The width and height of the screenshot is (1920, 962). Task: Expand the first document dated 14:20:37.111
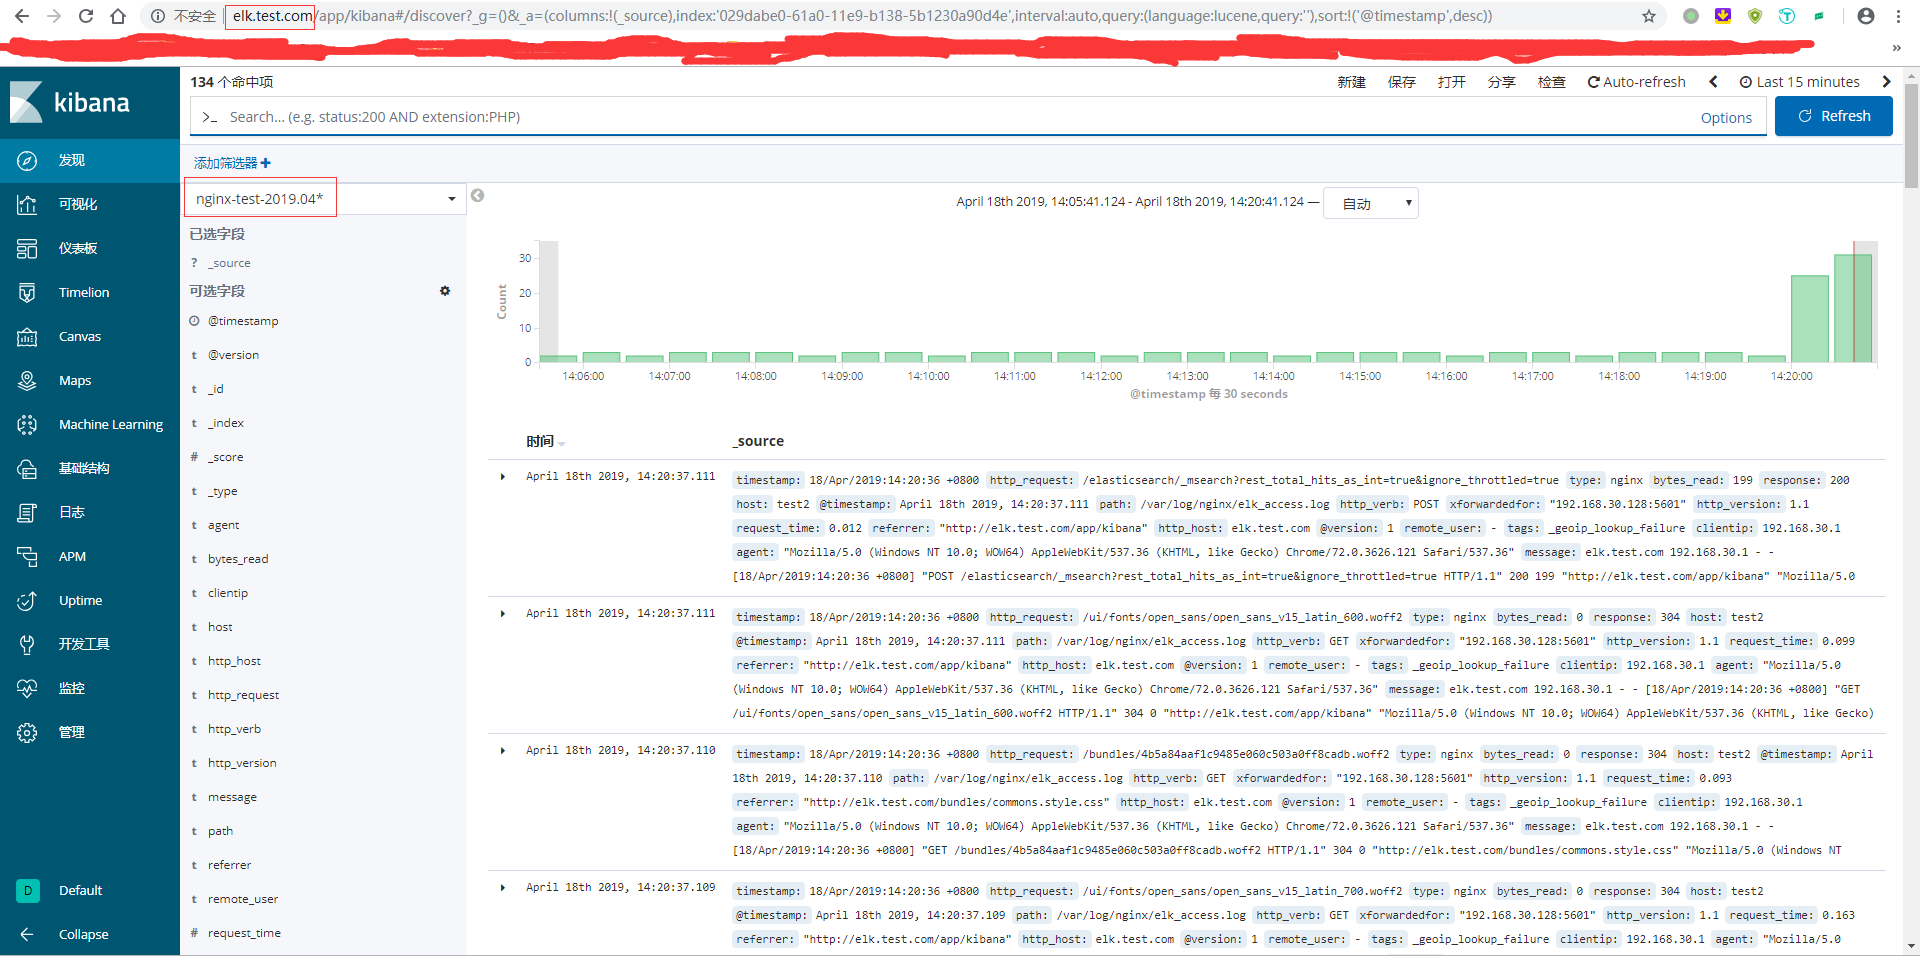click(x=502, y=477)
